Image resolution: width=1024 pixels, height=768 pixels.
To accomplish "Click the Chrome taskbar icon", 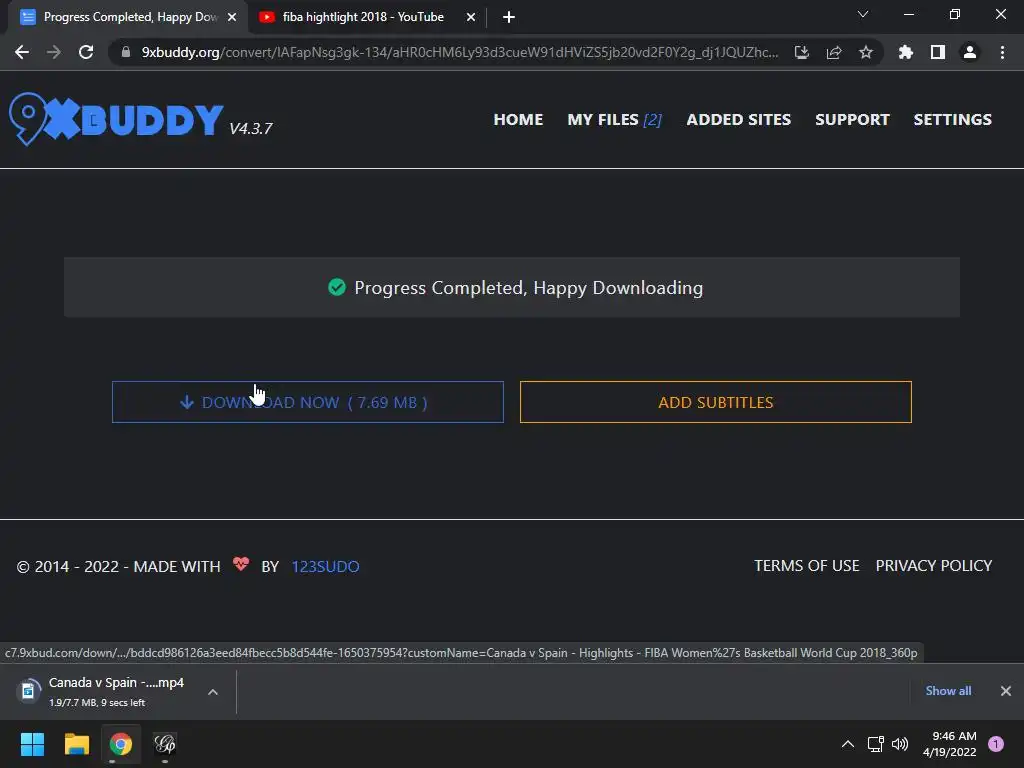I will 121,744.
